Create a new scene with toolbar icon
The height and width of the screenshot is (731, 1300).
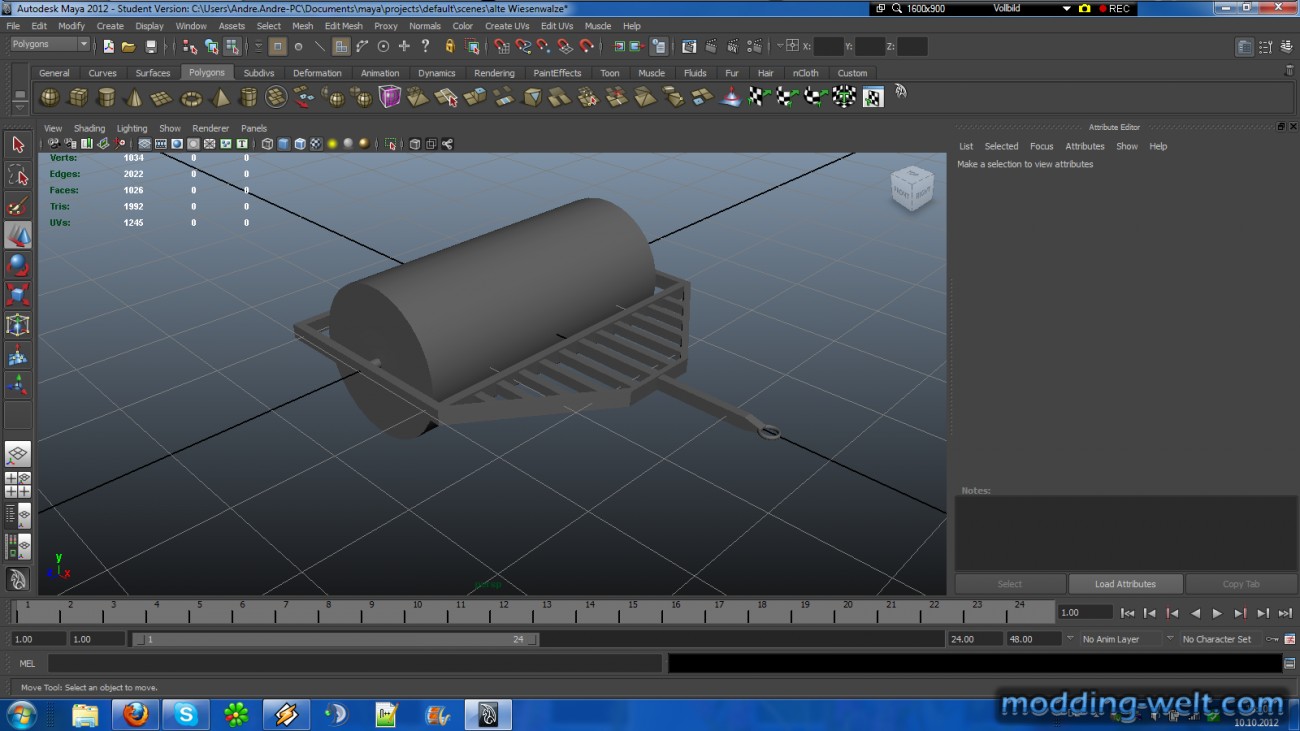coord(108,46)
